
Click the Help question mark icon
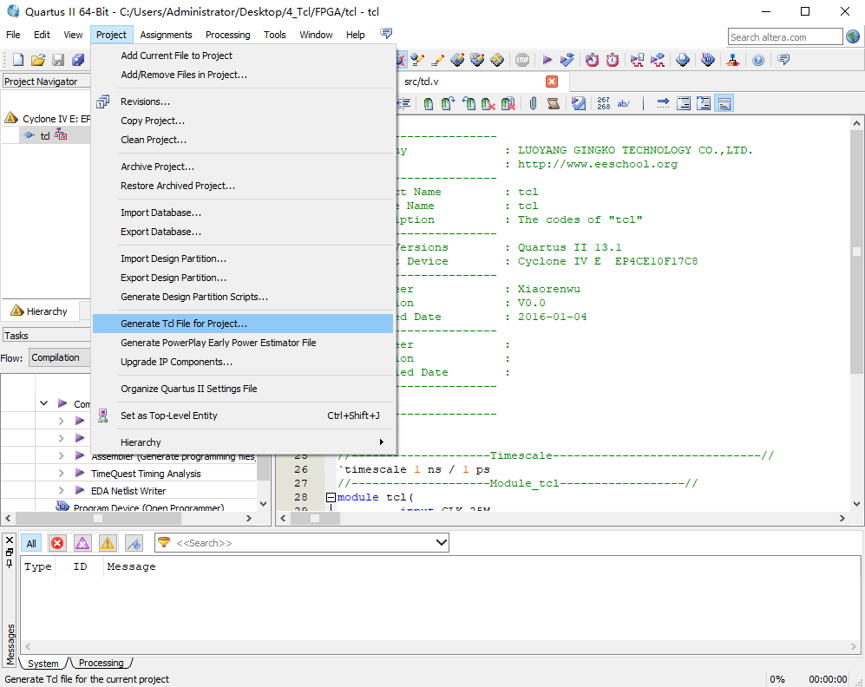click(x=758, y=60)
